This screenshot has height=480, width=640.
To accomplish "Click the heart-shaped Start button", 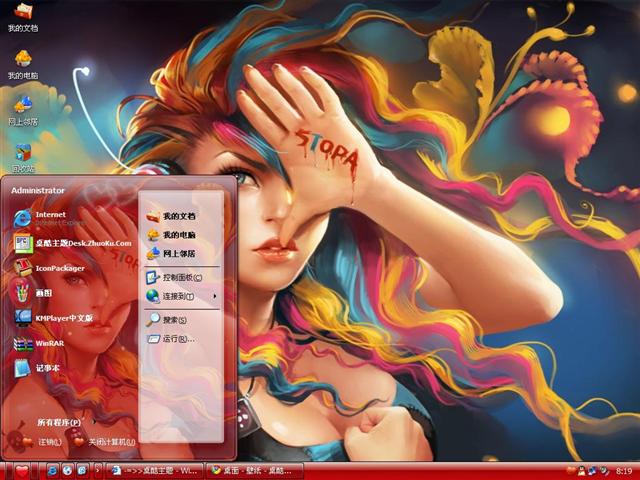I will (22, 472).
